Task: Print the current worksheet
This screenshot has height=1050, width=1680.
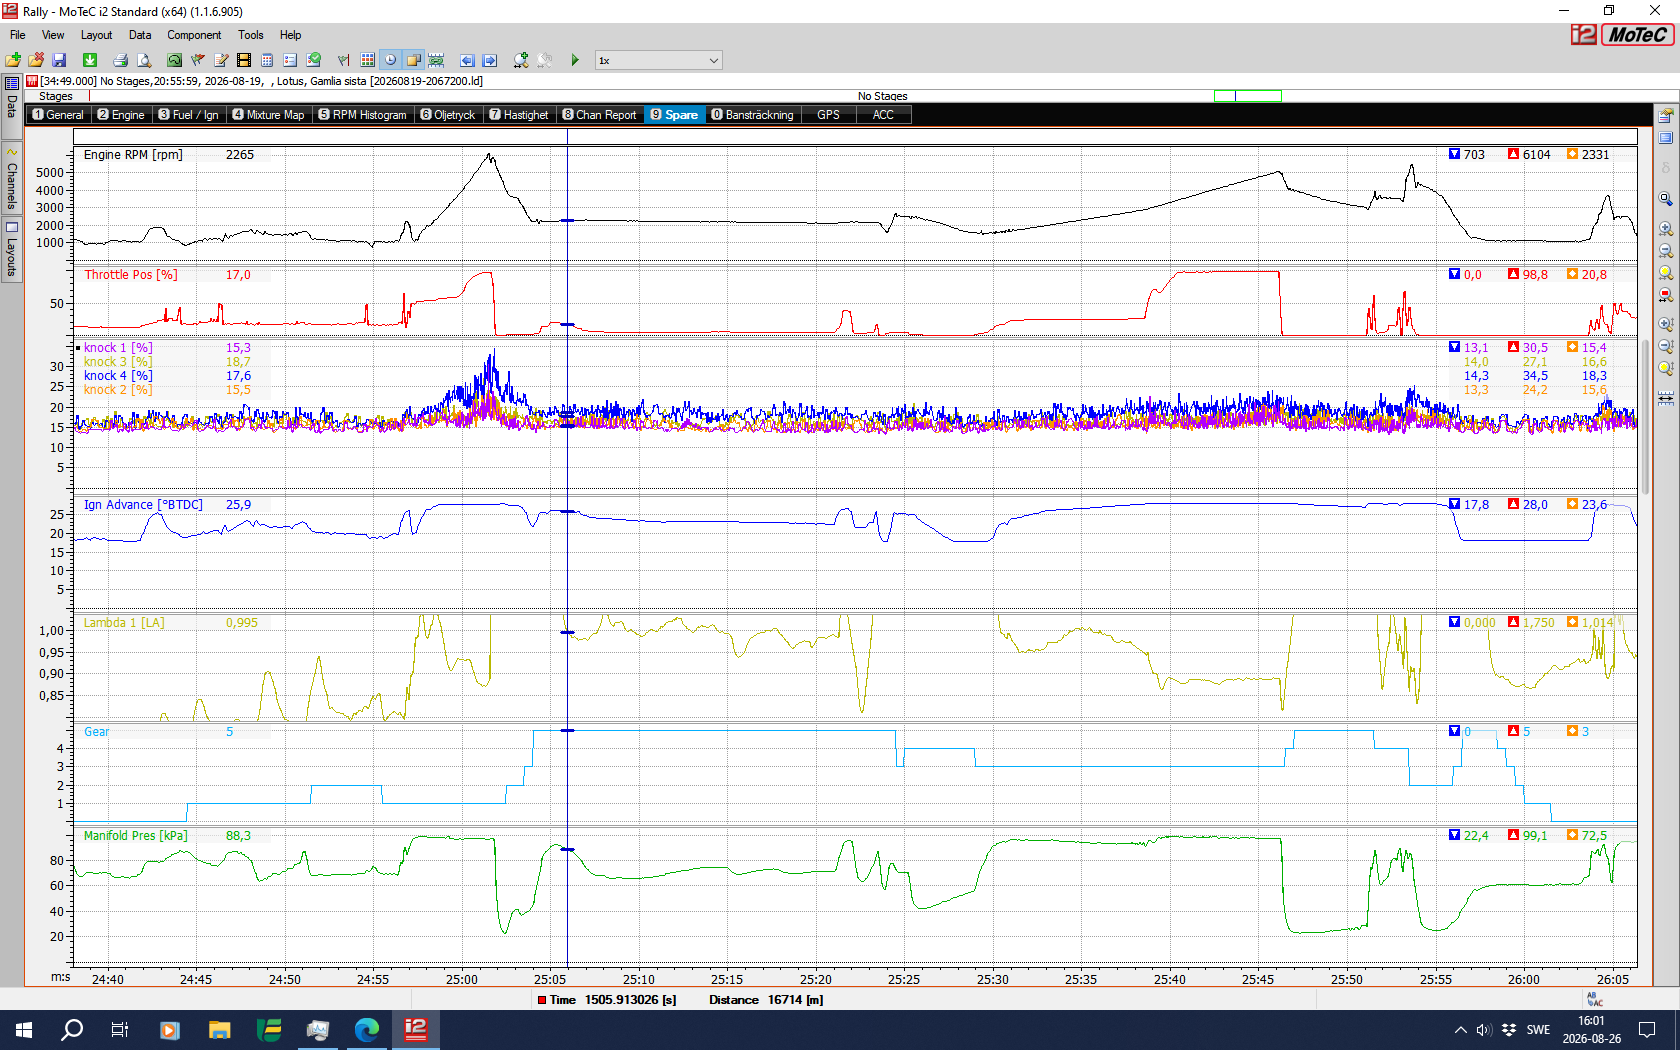Action: coord(120,60)
